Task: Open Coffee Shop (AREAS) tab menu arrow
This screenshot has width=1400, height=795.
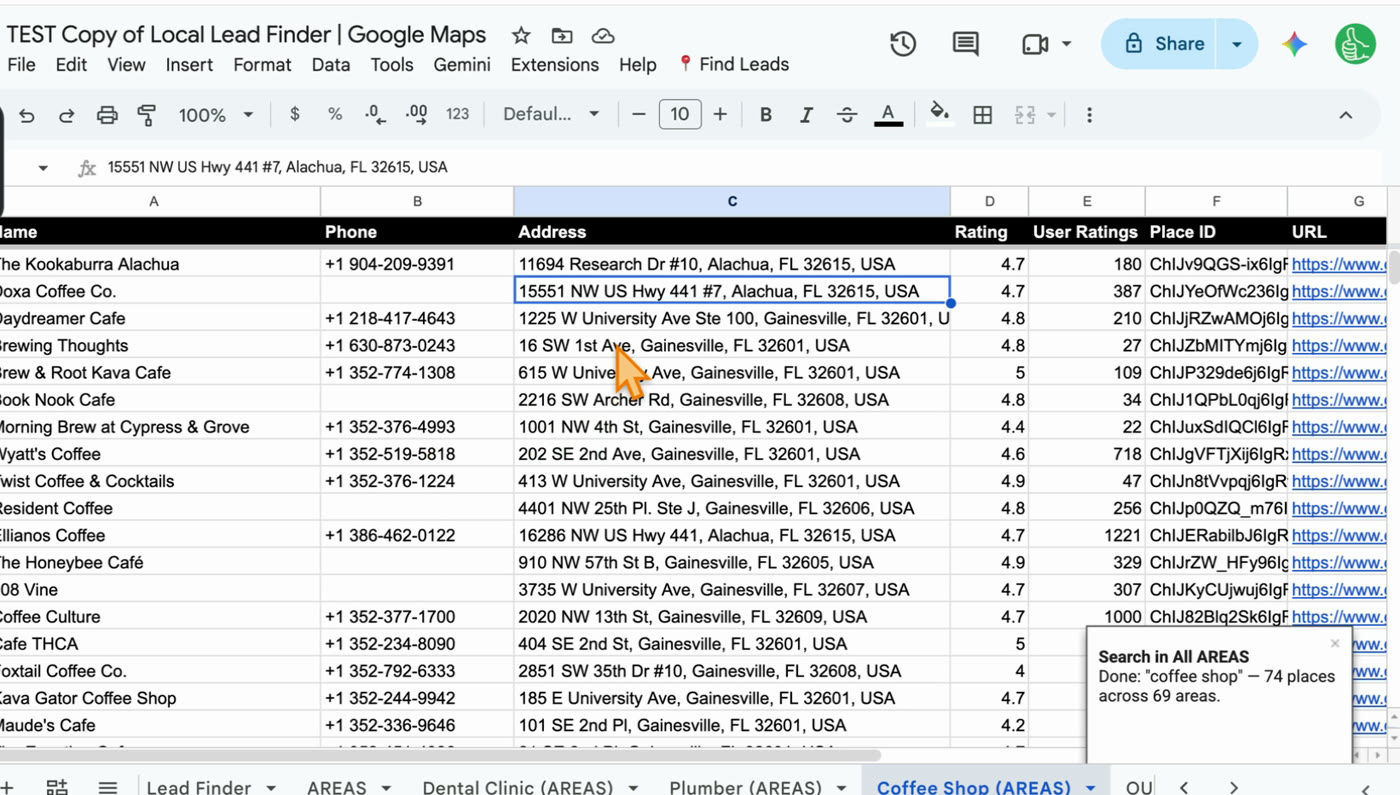Action: [x=1090, y=788]
